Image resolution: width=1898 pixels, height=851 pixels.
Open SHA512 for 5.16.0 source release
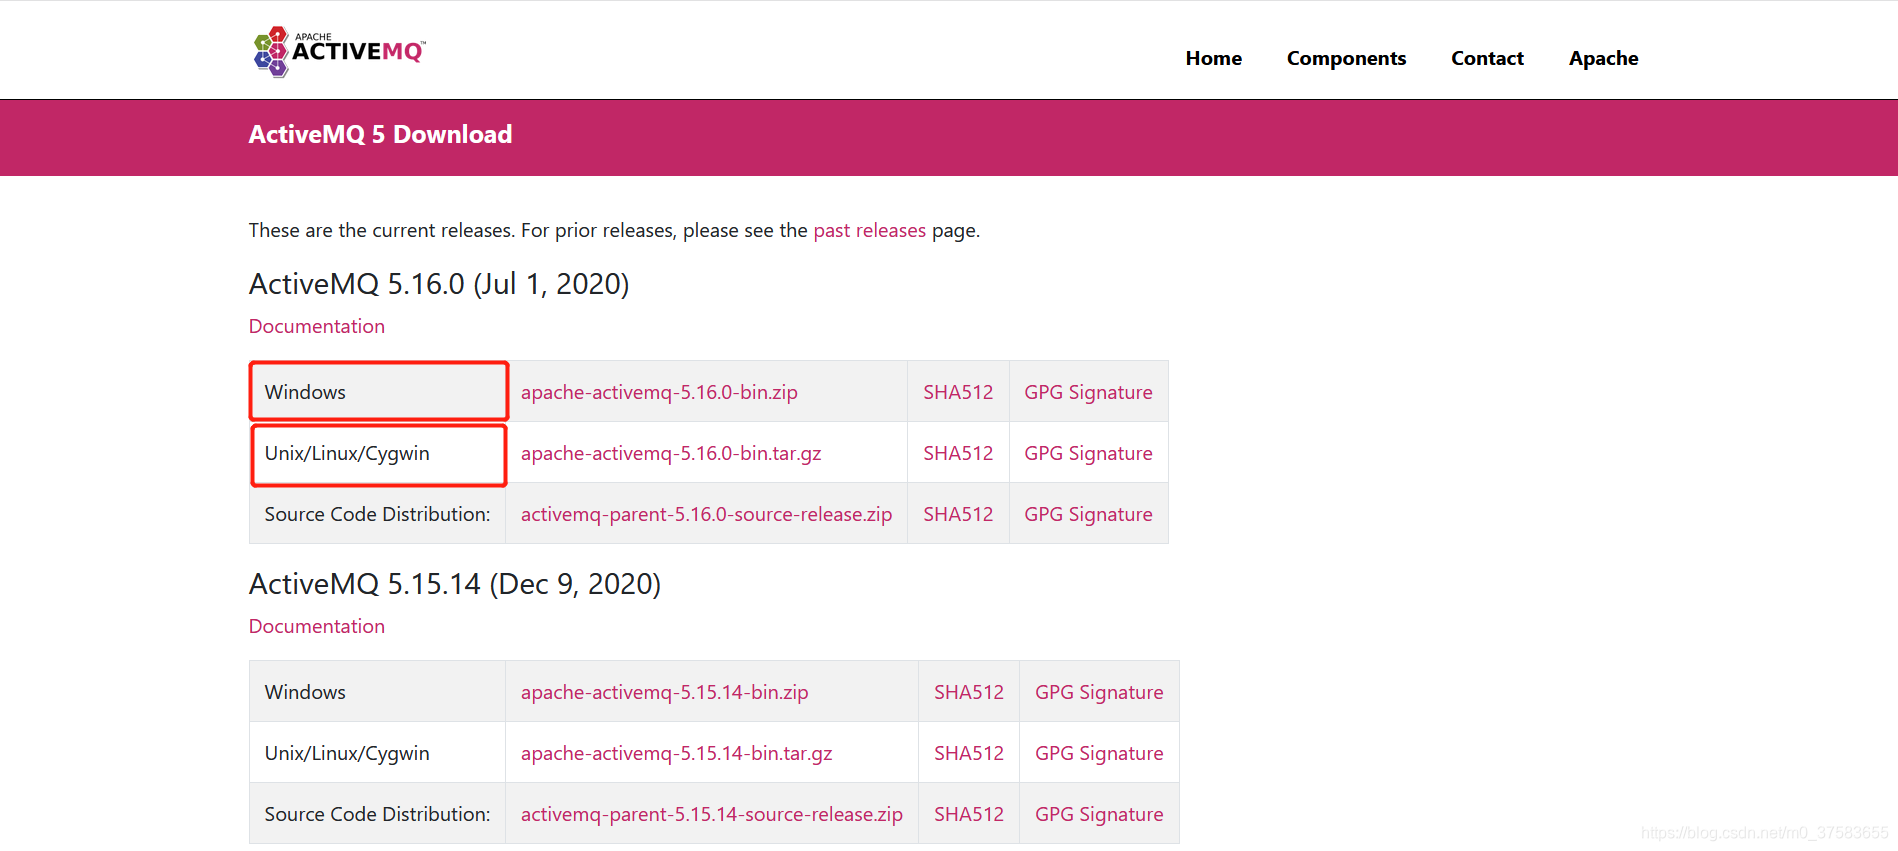(x=958, y=514)
